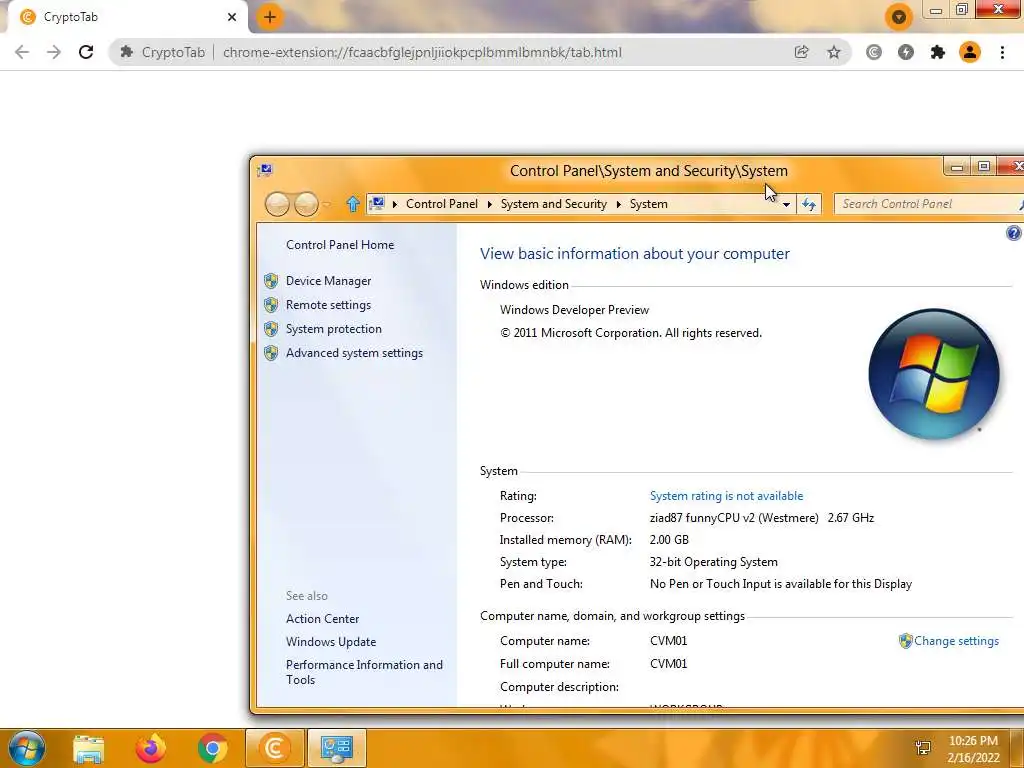
Task: Open Control Panel Home
Action: [340, 245]
